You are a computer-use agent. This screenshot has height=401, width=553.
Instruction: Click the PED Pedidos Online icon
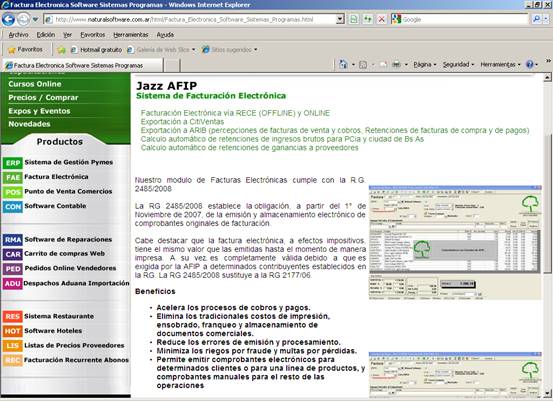pos(13,269)
